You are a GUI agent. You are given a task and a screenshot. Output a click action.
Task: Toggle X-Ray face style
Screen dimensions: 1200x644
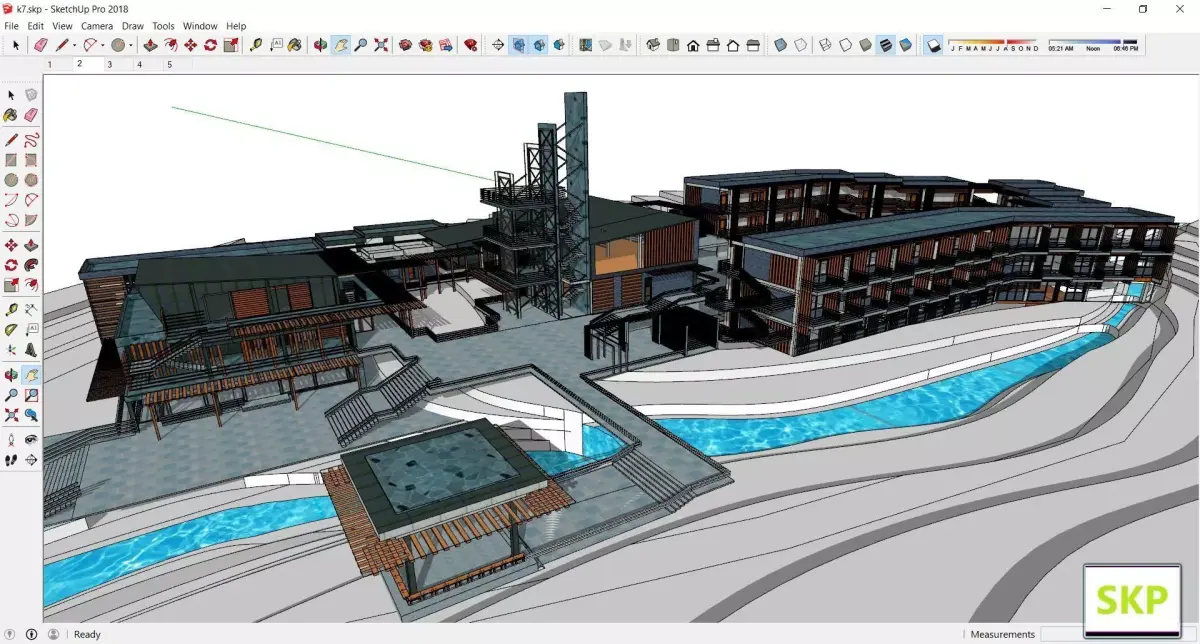point(780,45)
